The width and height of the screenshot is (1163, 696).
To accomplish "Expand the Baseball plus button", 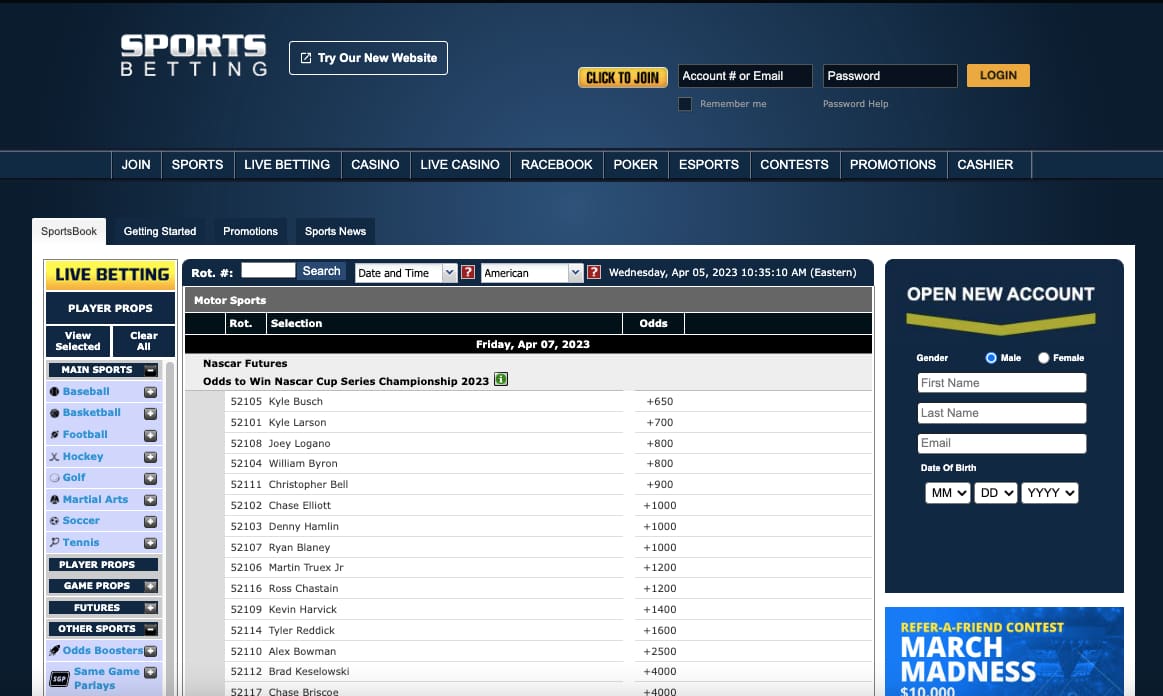I will tap(151, 393).
